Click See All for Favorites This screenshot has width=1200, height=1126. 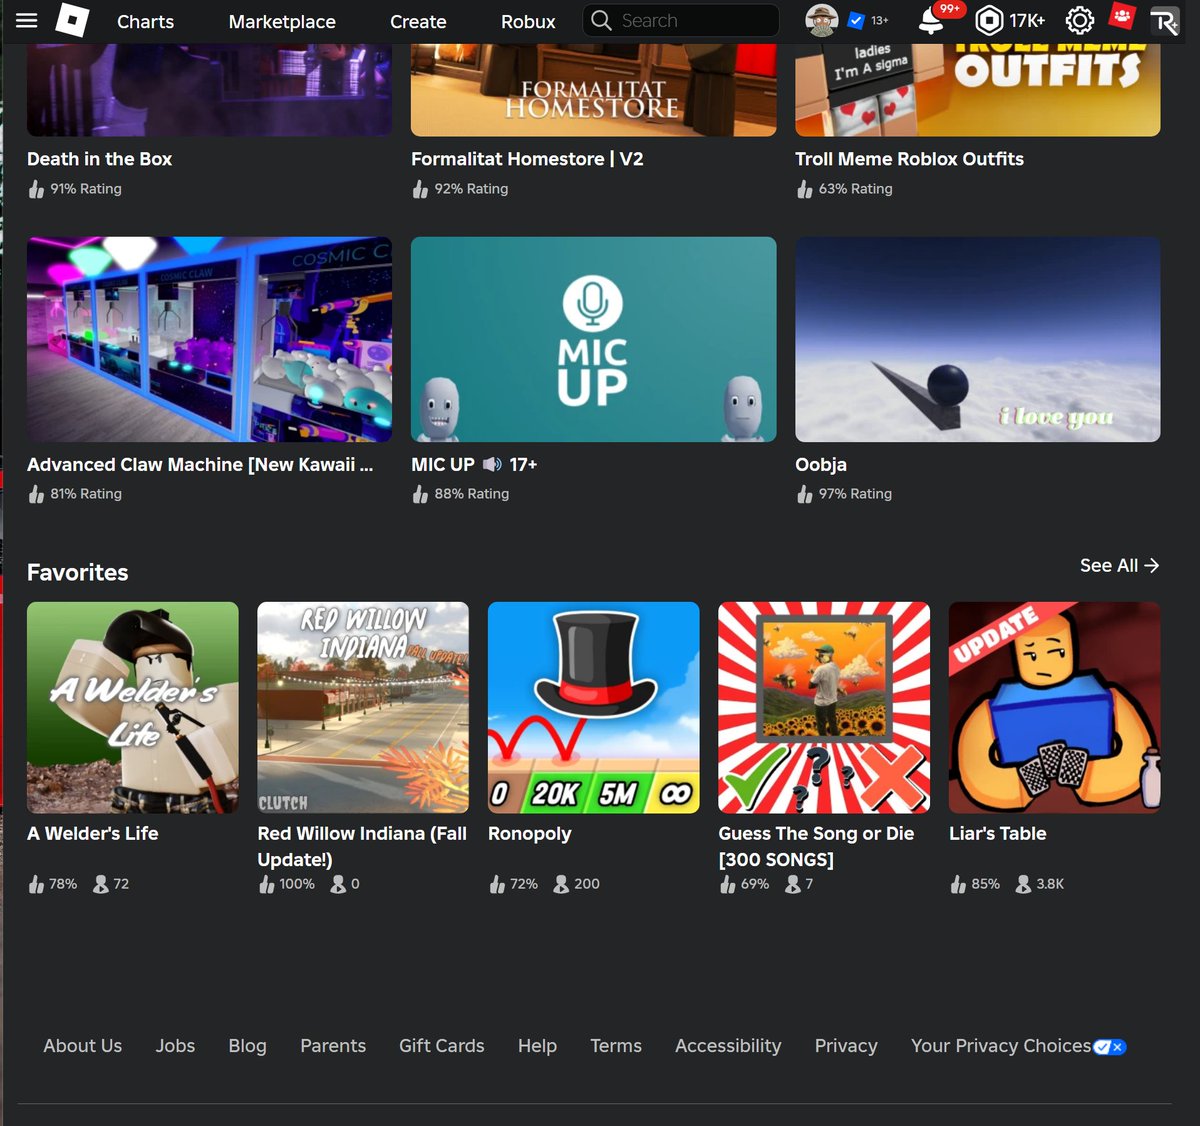point(1119,565)
